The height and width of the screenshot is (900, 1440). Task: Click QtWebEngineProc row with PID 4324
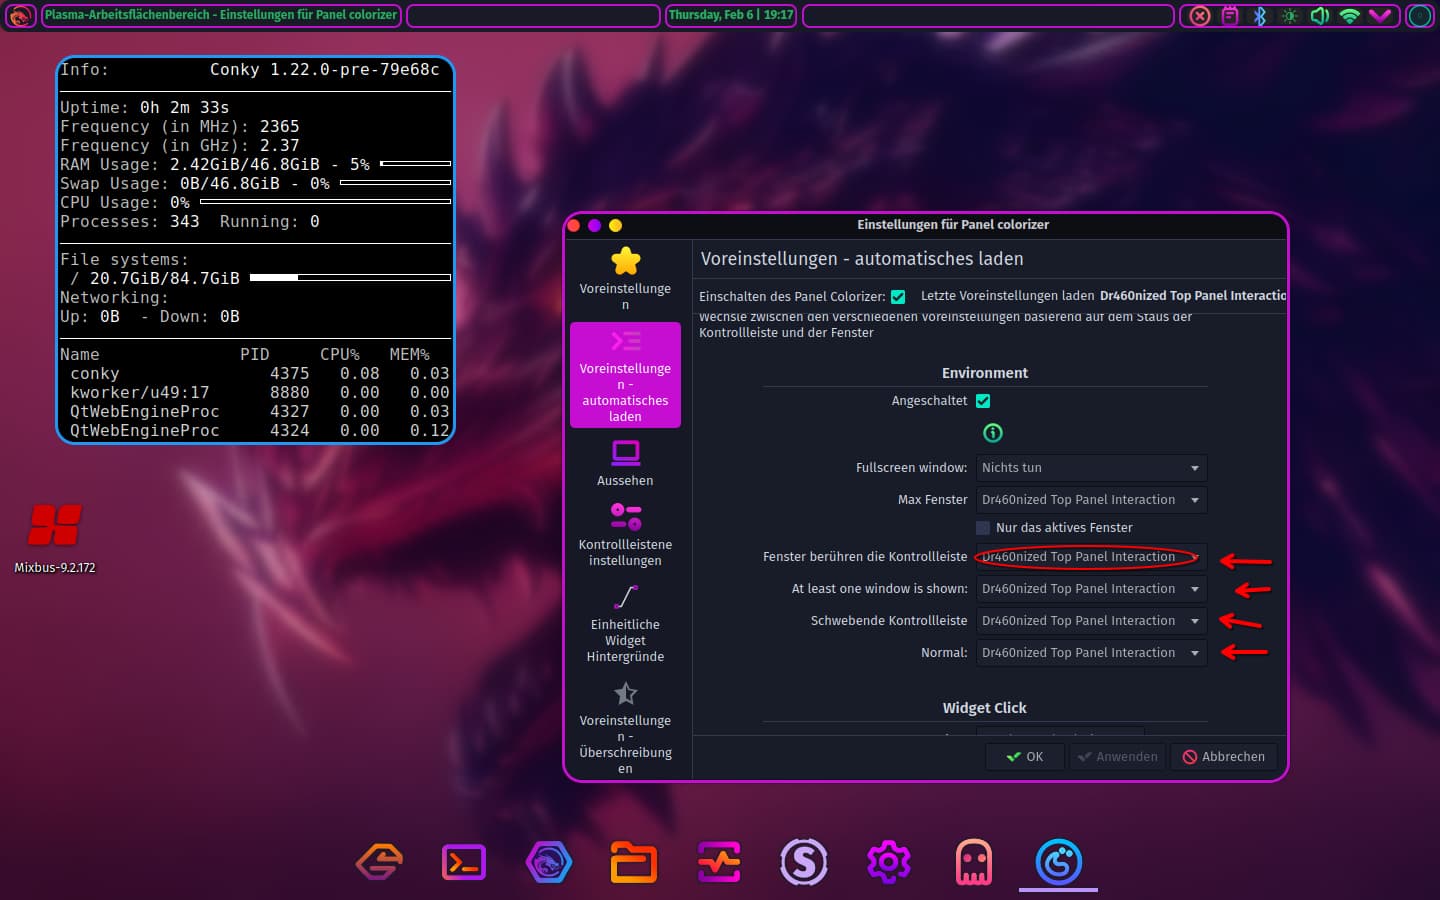[x=255, y=431]
